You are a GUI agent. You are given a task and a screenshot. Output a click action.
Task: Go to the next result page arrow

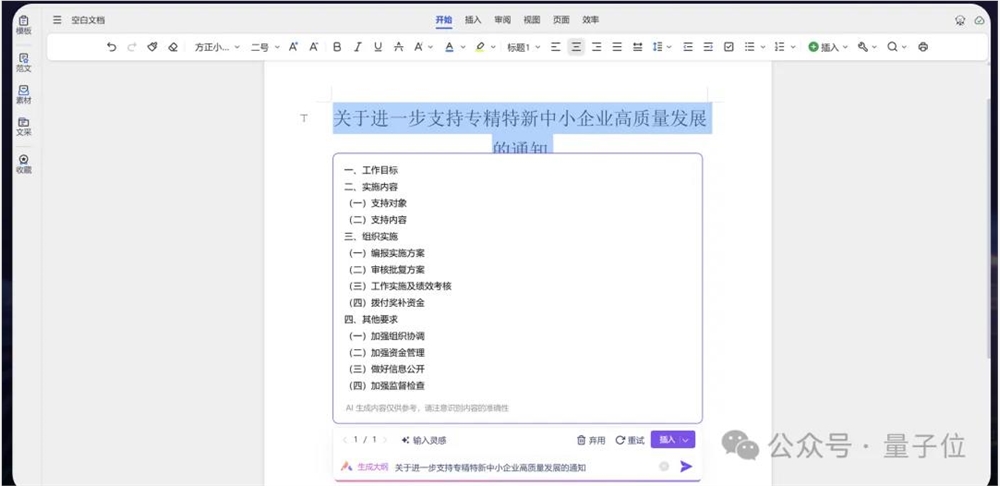(x=385, y=440)
